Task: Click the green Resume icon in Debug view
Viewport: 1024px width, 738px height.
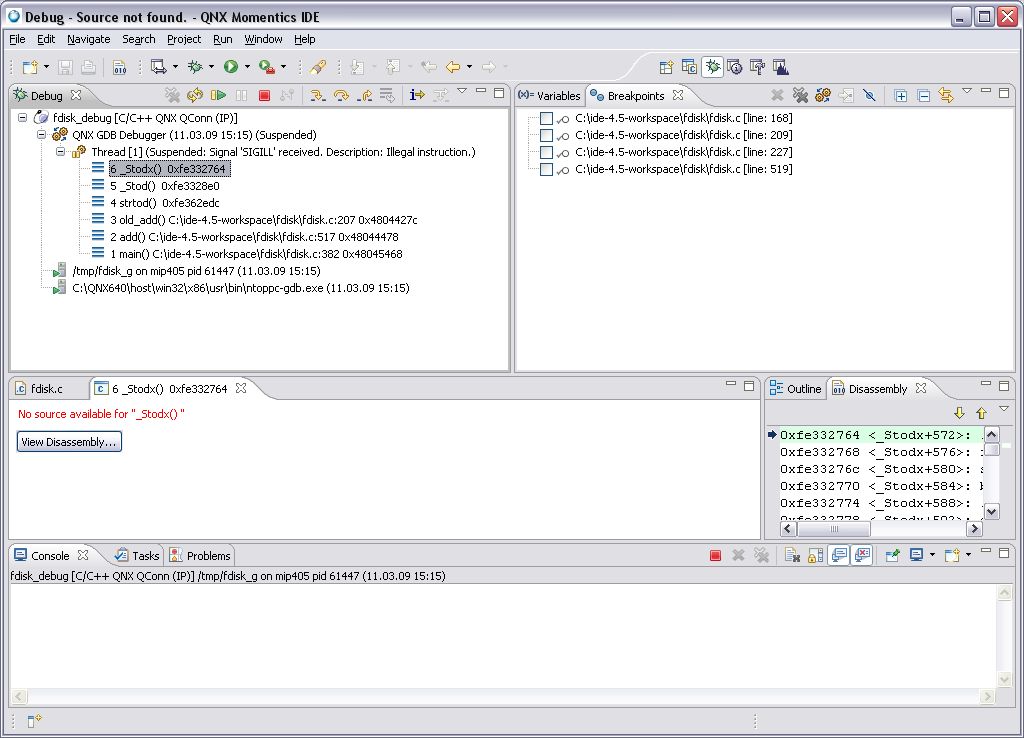Action: (218, 96)
